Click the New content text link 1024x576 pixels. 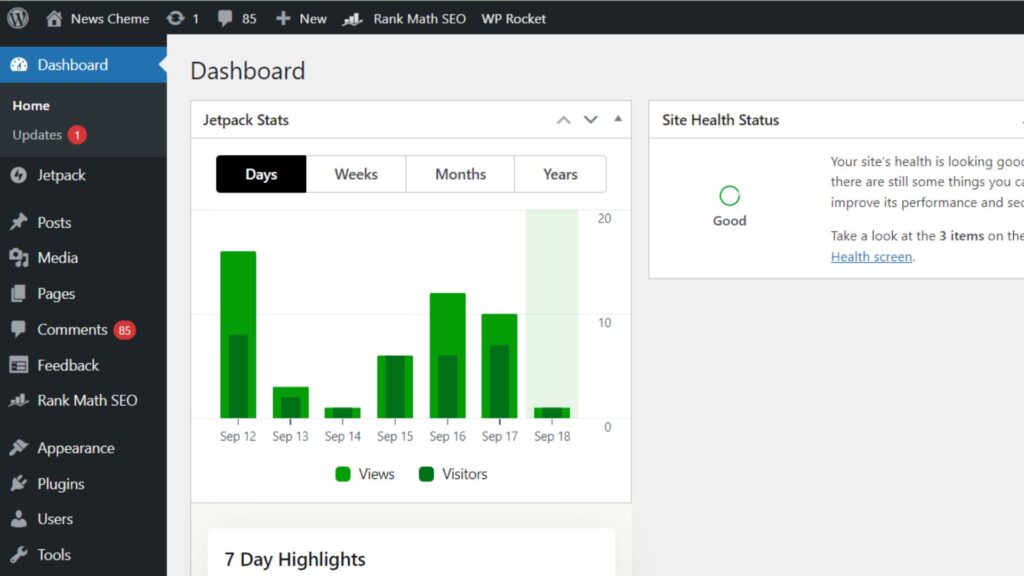313,19
